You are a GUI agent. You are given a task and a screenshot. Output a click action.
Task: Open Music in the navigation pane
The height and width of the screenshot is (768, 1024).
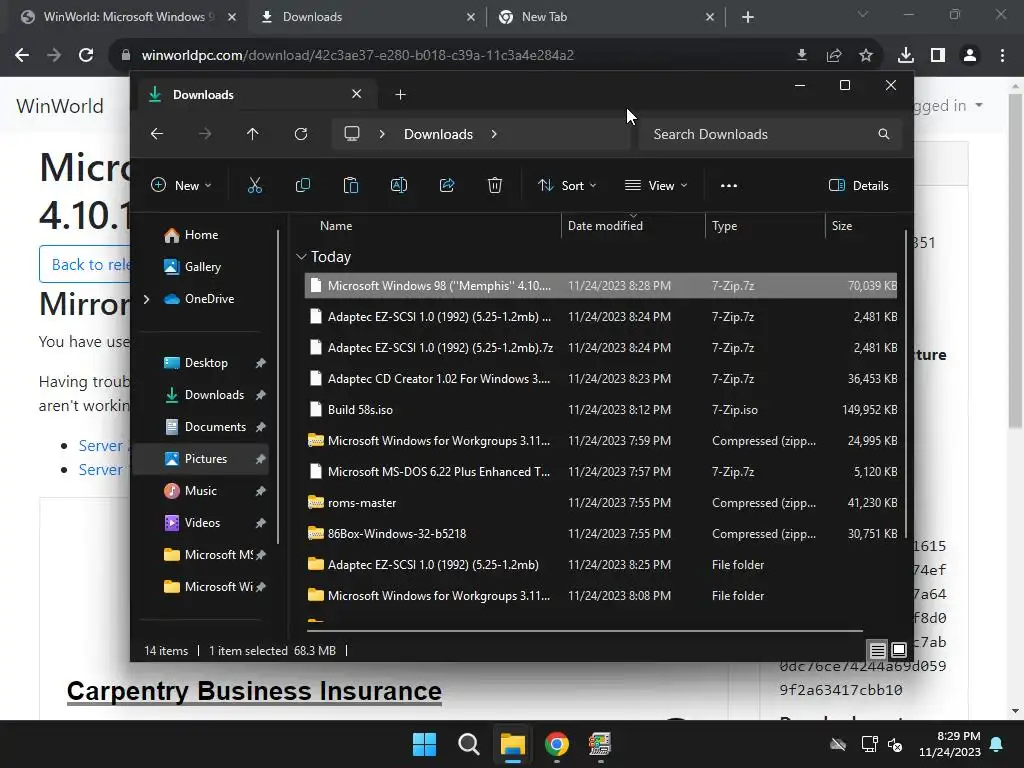click(x=200, y=490)
